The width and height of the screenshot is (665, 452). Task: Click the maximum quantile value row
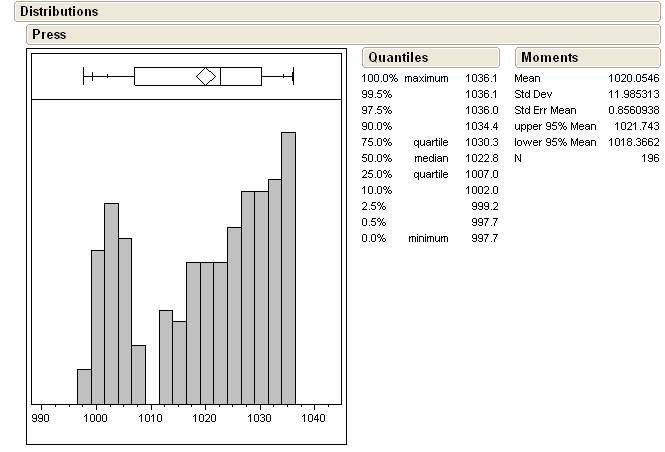pos(429,78)
